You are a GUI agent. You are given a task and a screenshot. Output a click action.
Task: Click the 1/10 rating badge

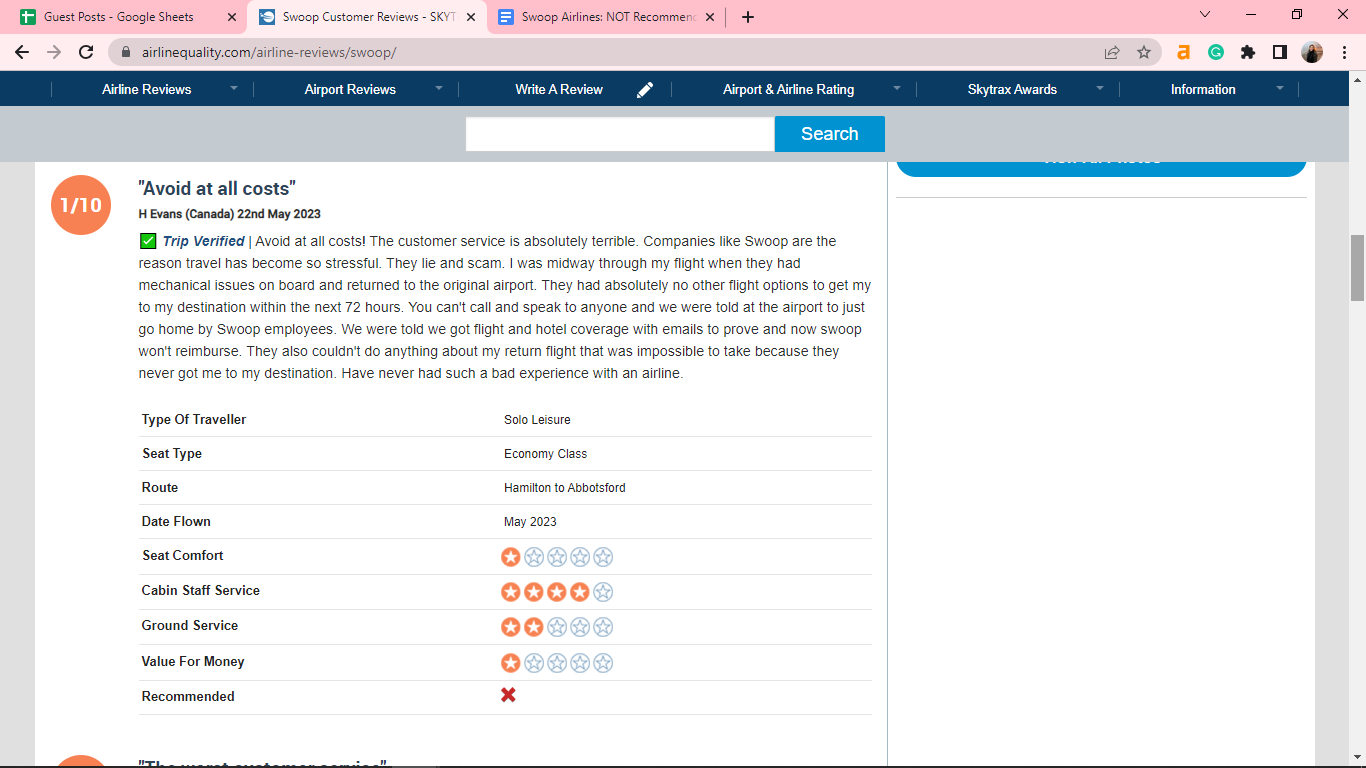point(81,205)
